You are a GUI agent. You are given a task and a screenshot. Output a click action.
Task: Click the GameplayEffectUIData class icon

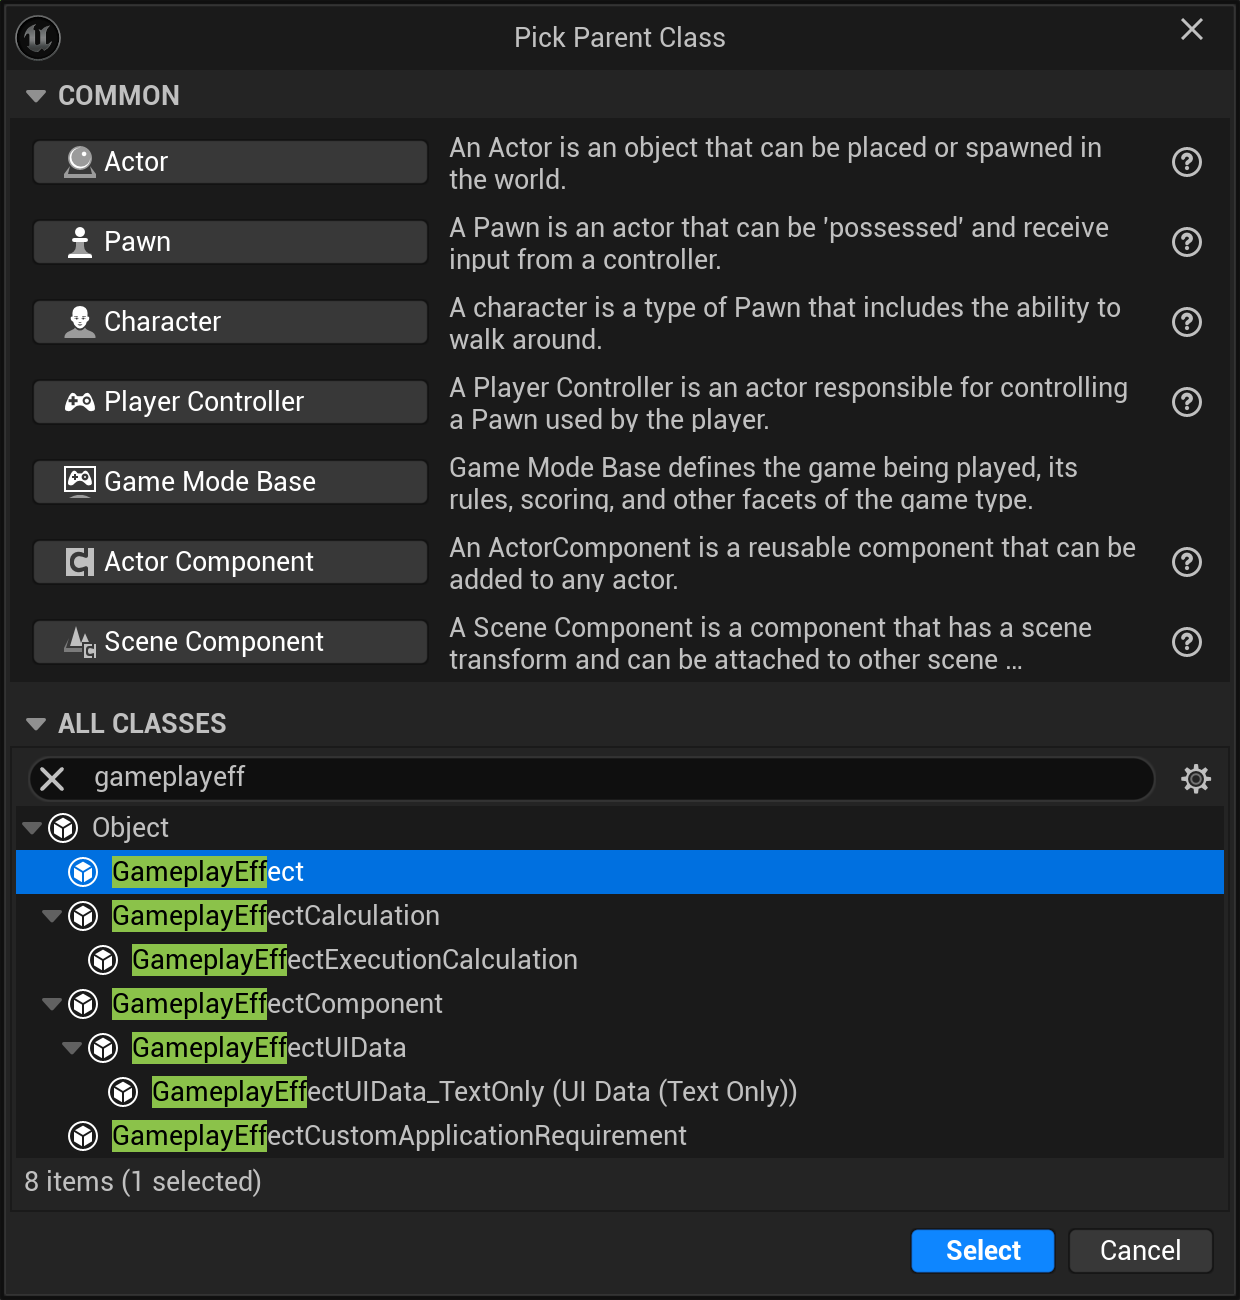(x=103, y=1048)
